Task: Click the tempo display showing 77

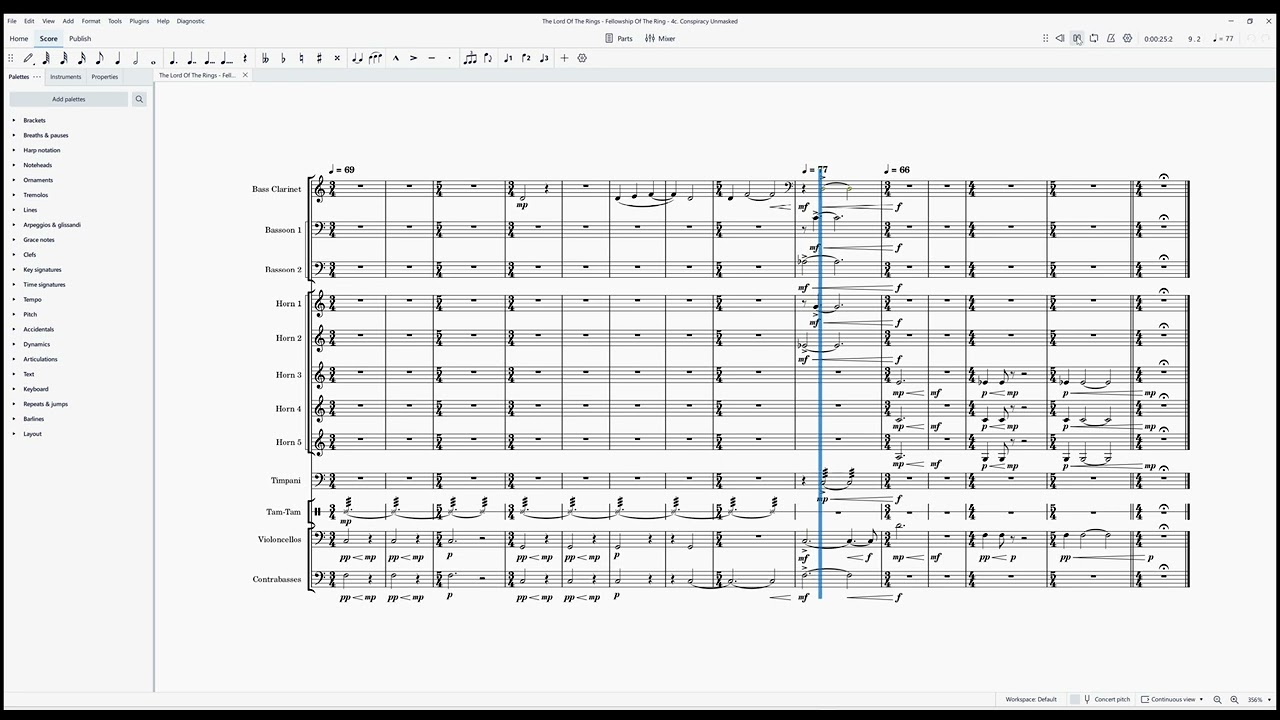Action: (x=1223, y=39)
